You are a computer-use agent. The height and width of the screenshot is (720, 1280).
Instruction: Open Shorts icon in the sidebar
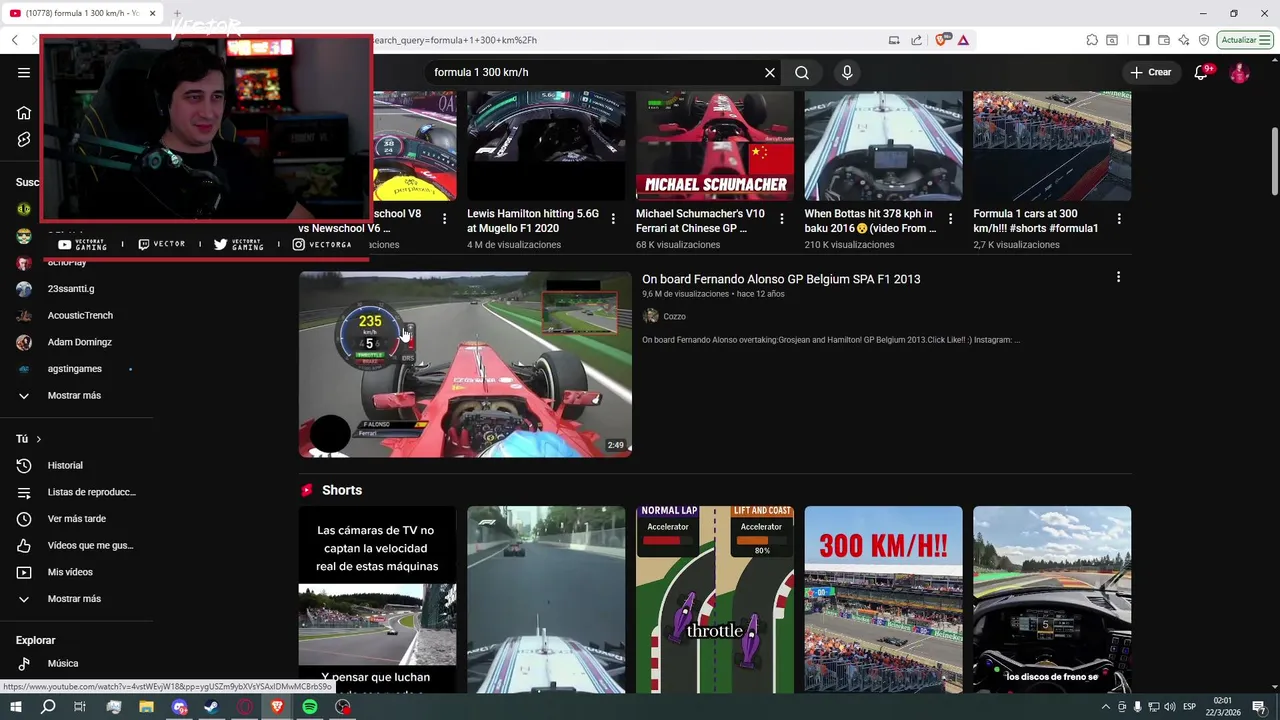click(24, 140)
